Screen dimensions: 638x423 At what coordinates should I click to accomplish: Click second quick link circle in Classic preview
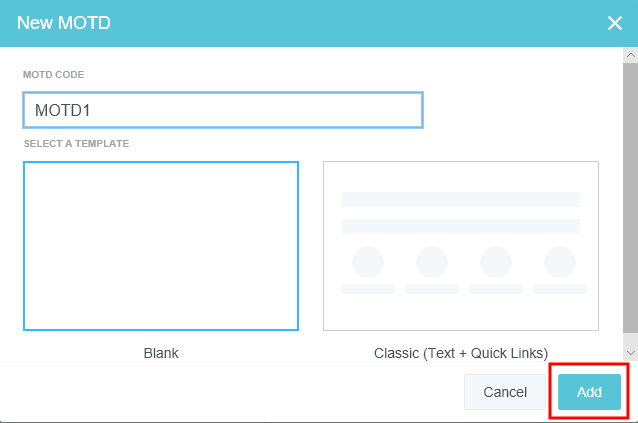point(432,262)
